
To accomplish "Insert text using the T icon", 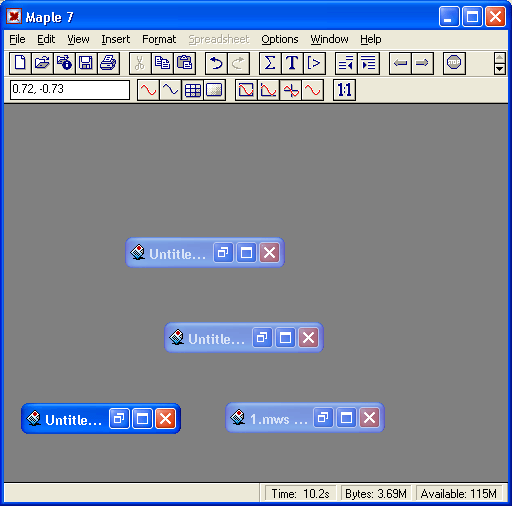I will click(x=292, y=63).
